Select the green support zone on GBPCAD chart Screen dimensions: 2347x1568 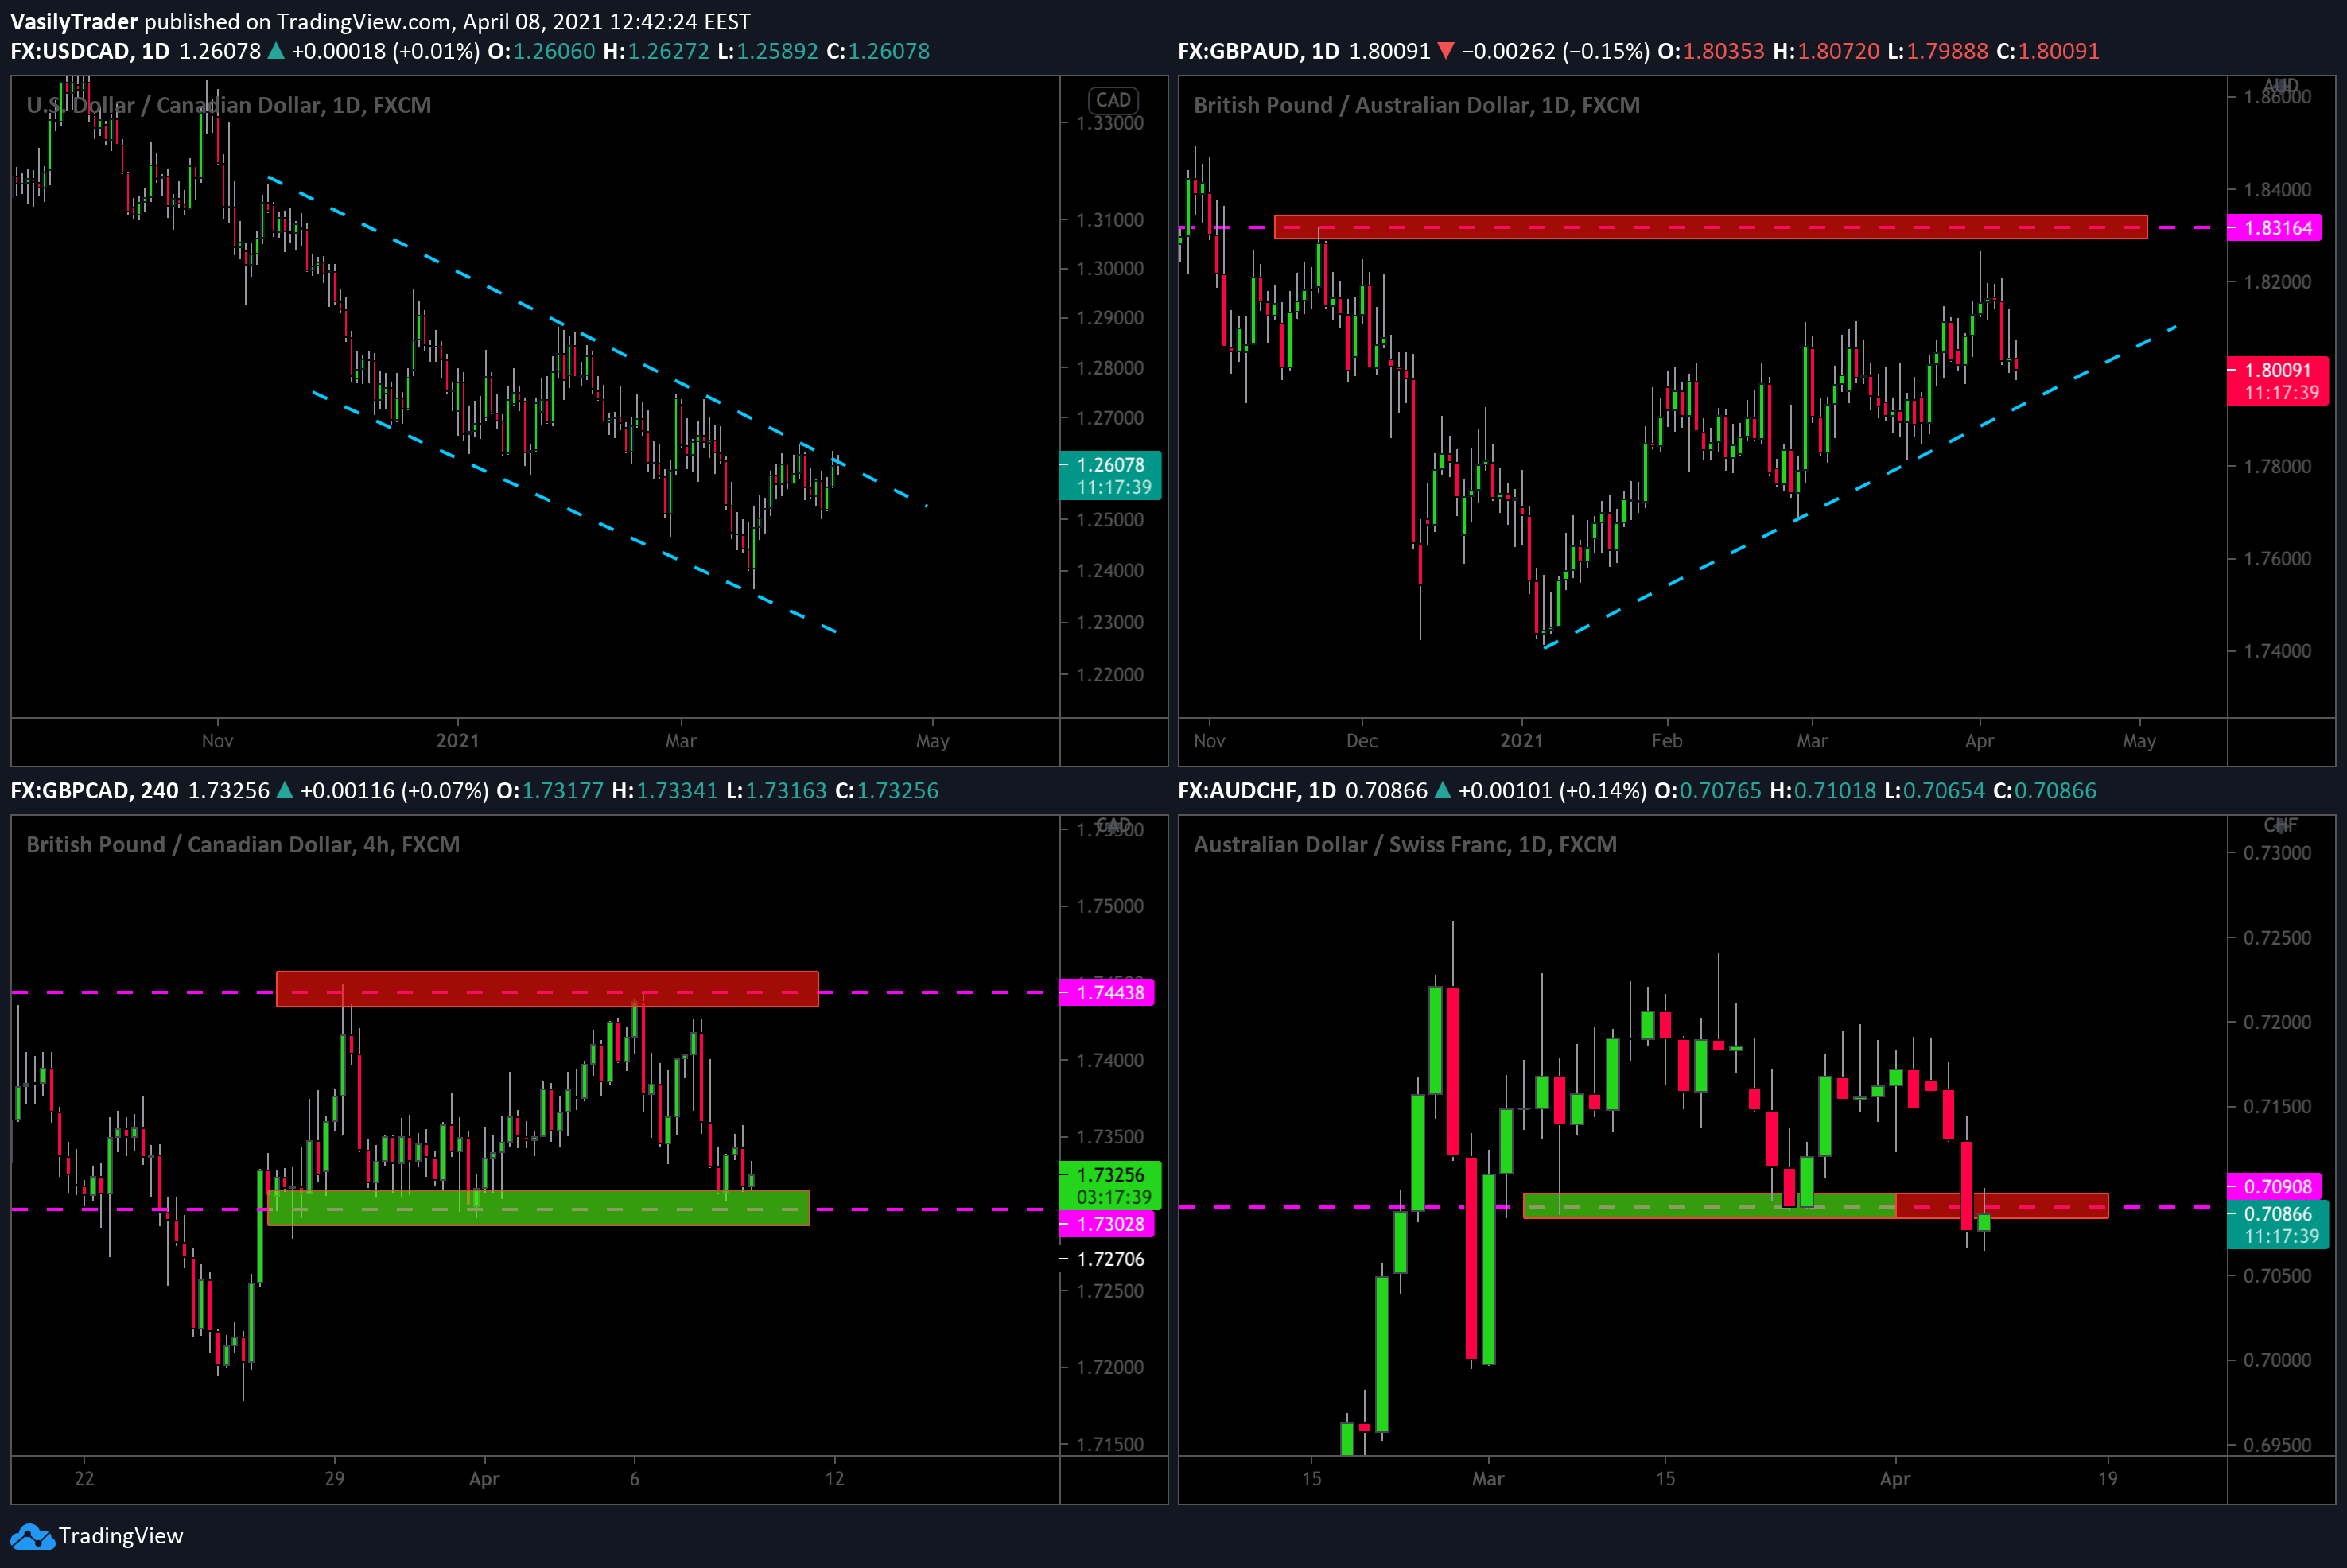[x=538, y=1207]
